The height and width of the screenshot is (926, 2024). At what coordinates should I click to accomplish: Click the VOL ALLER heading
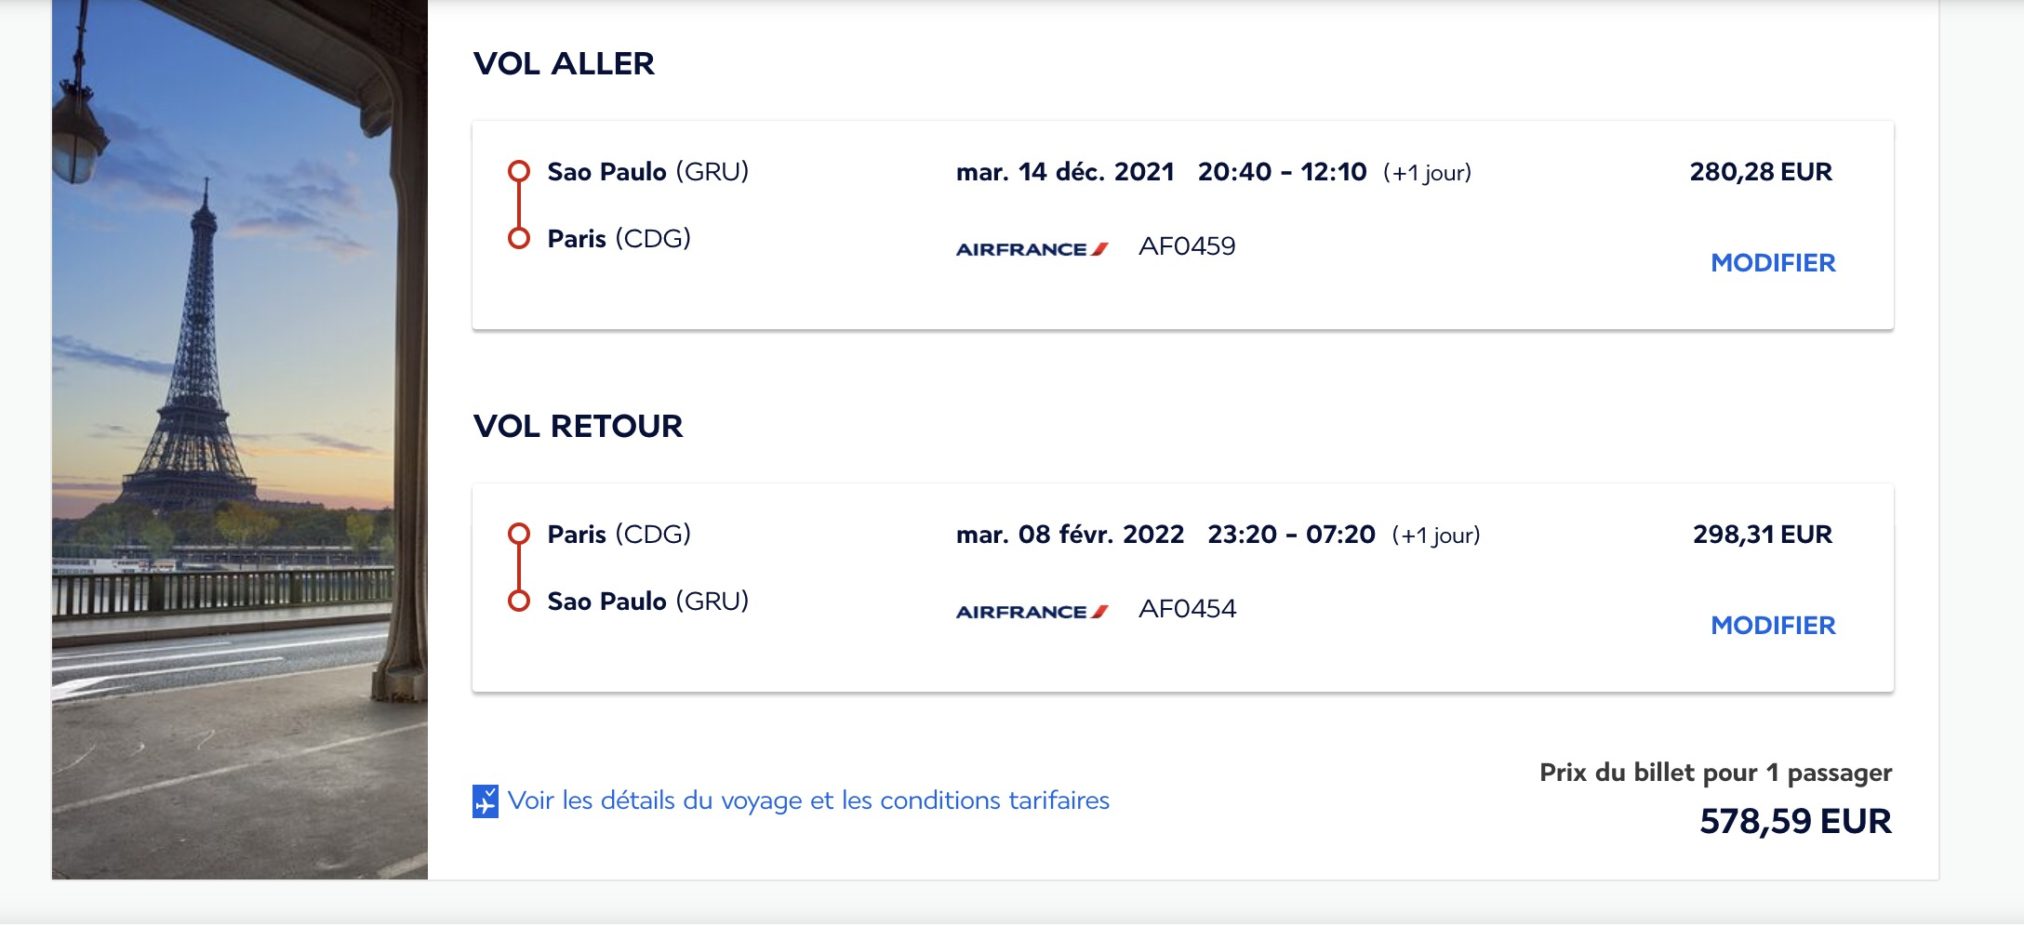(563, 64)
